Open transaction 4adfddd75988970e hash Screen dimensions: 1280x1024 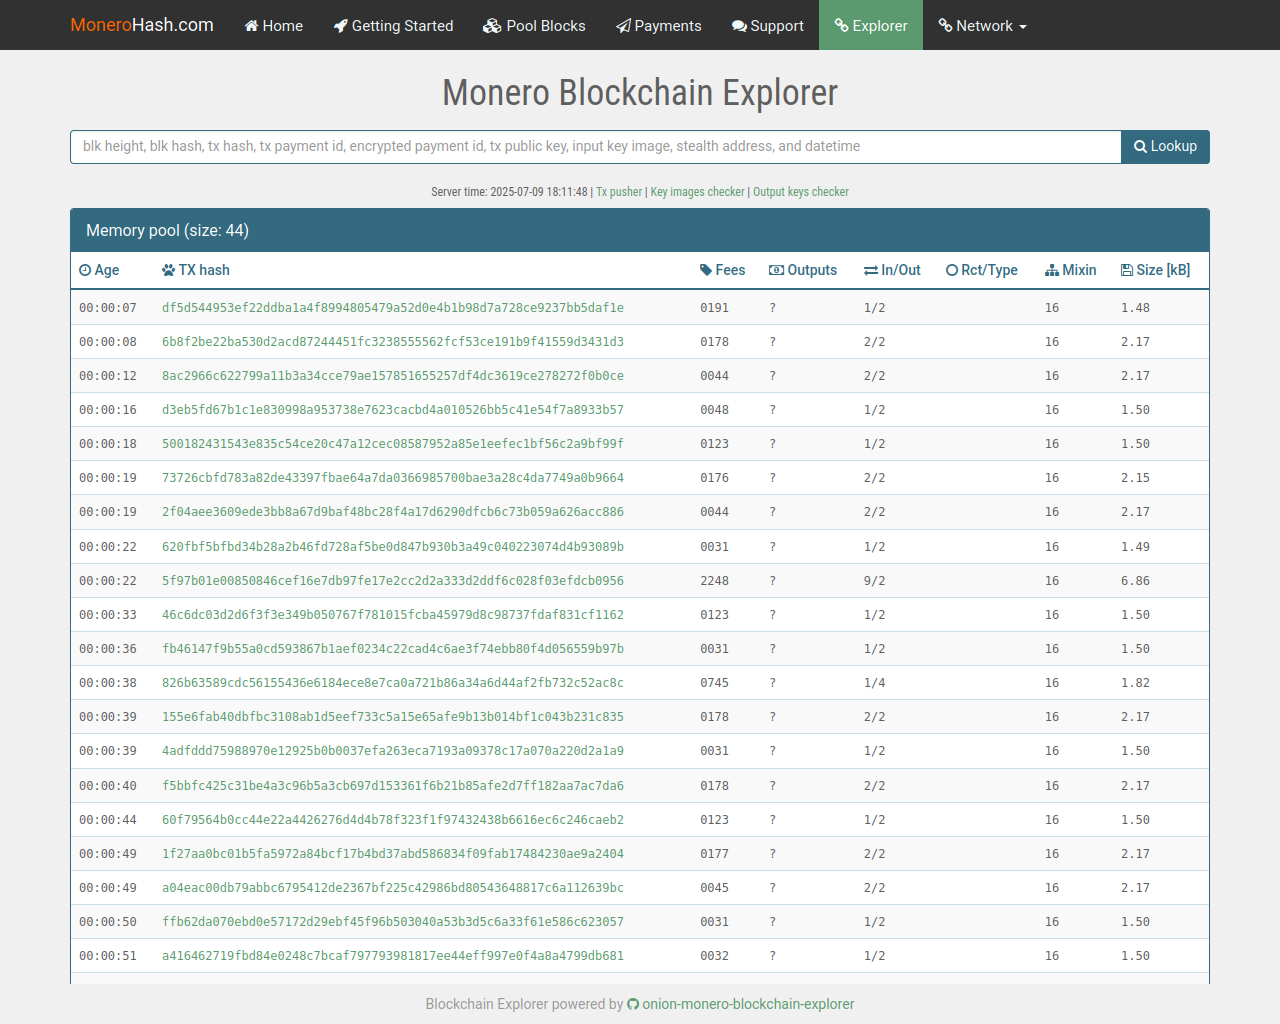pyautogui.click(x=393, y=751)
